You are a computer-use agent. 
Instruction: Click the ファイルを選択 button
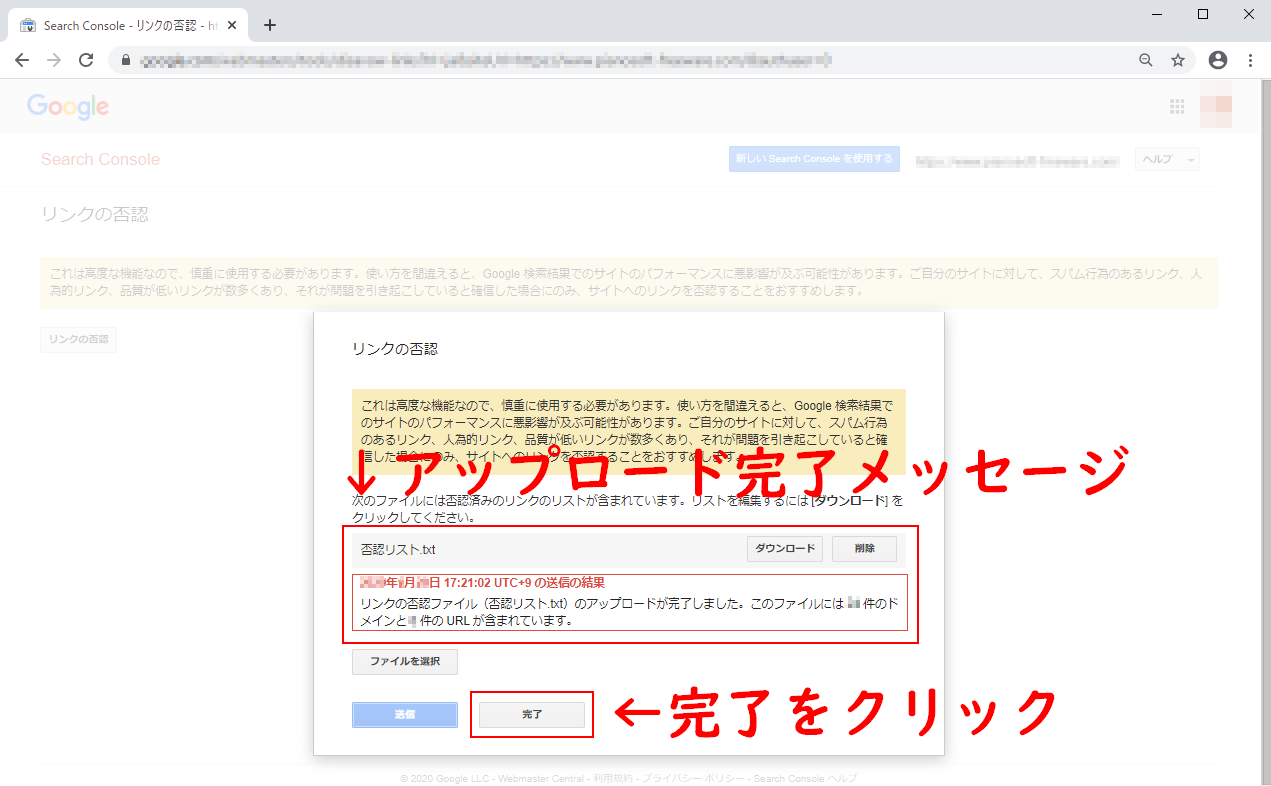tap(404, 662)
